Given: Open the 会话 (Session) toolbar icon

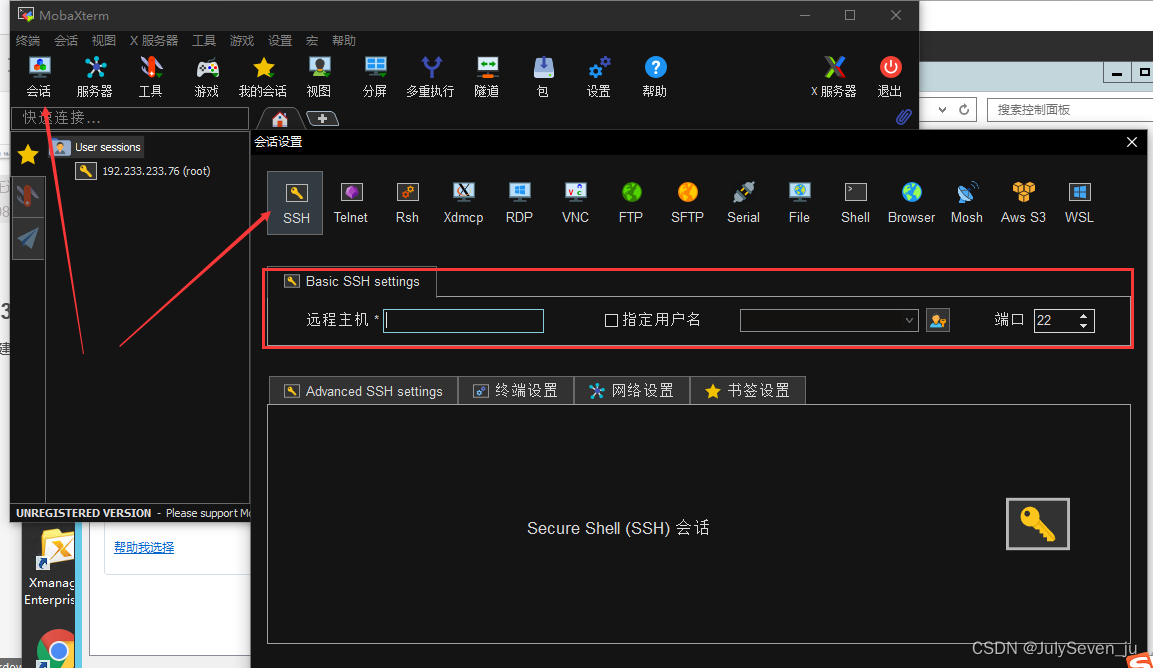Looking at the screenshot, I should pos(39,77).
